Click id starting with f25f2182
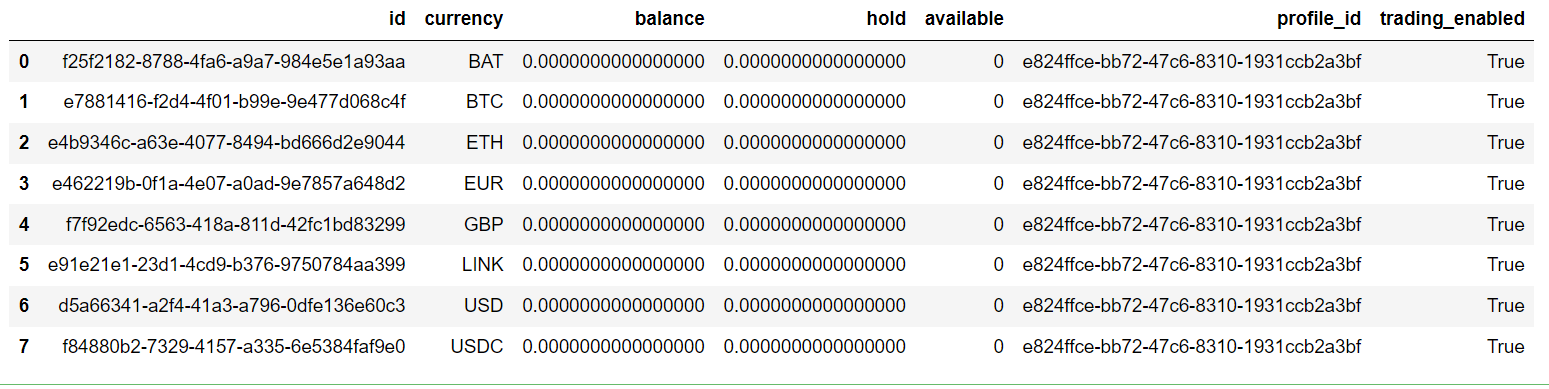The width and height of the screenshot is (1549, 389). (x=234, y=62)
